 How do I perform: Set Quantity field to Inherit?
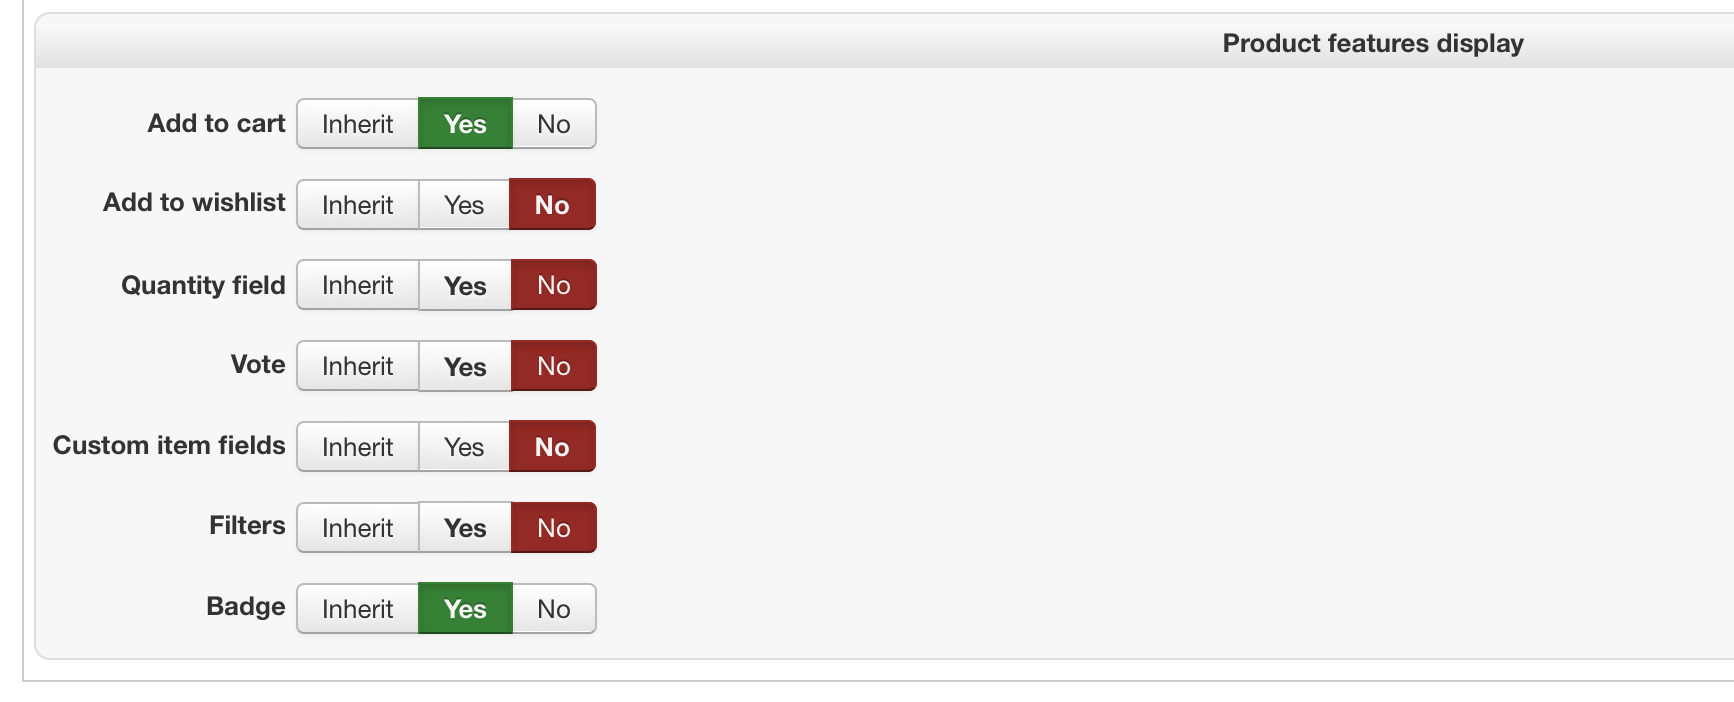click(357, 285)
